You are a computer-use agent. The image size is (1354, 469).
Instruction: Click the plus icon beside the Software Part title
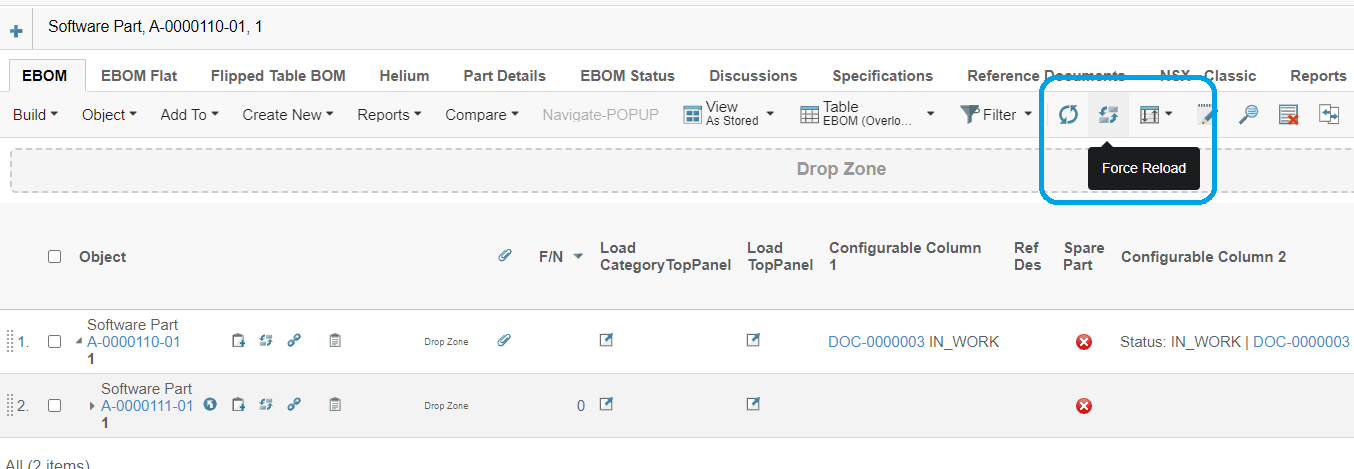[x=16, y=31]
